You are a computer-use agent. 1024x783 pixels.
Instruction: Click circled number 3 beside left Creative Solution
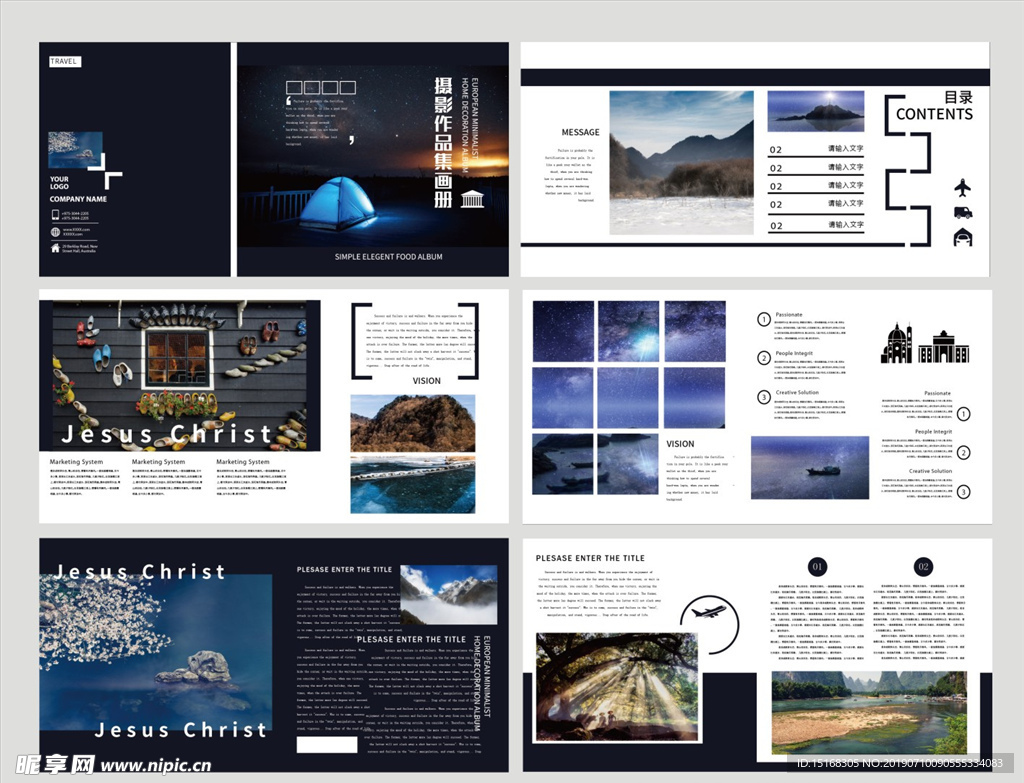pyautogui.click(x=763, y=397)
